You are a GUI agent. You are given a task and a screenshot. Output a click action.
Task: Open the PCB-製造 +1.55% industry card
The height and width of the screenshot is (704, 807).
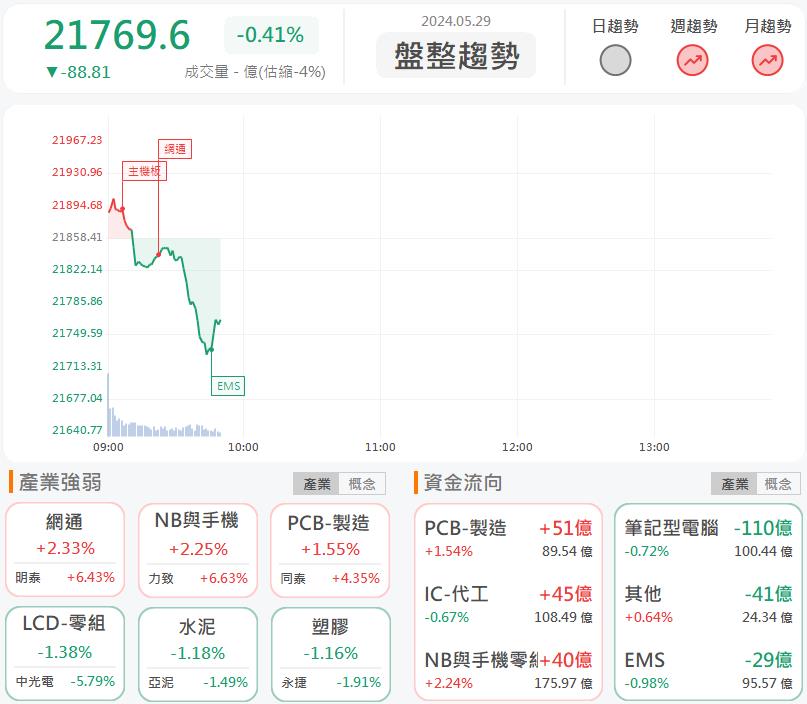(x=330, y=550)
